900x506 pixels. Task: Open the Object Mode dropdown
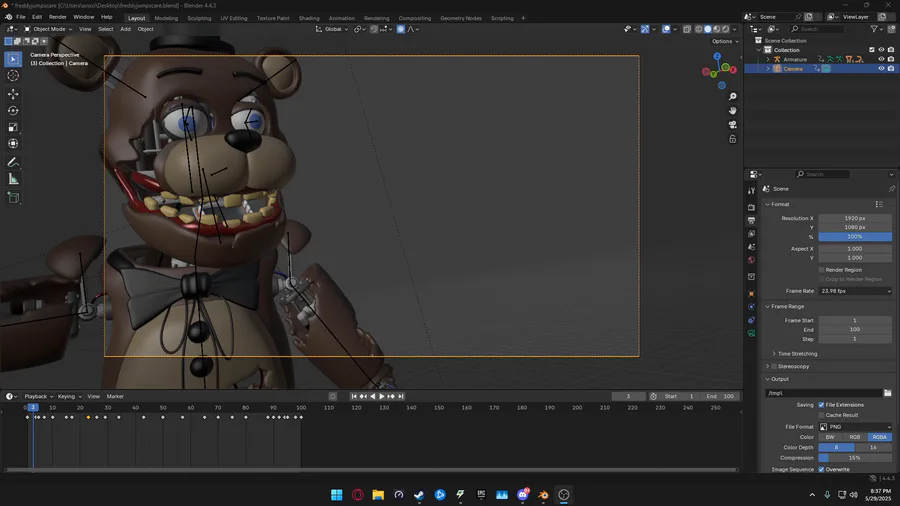(x=48, y=29)
